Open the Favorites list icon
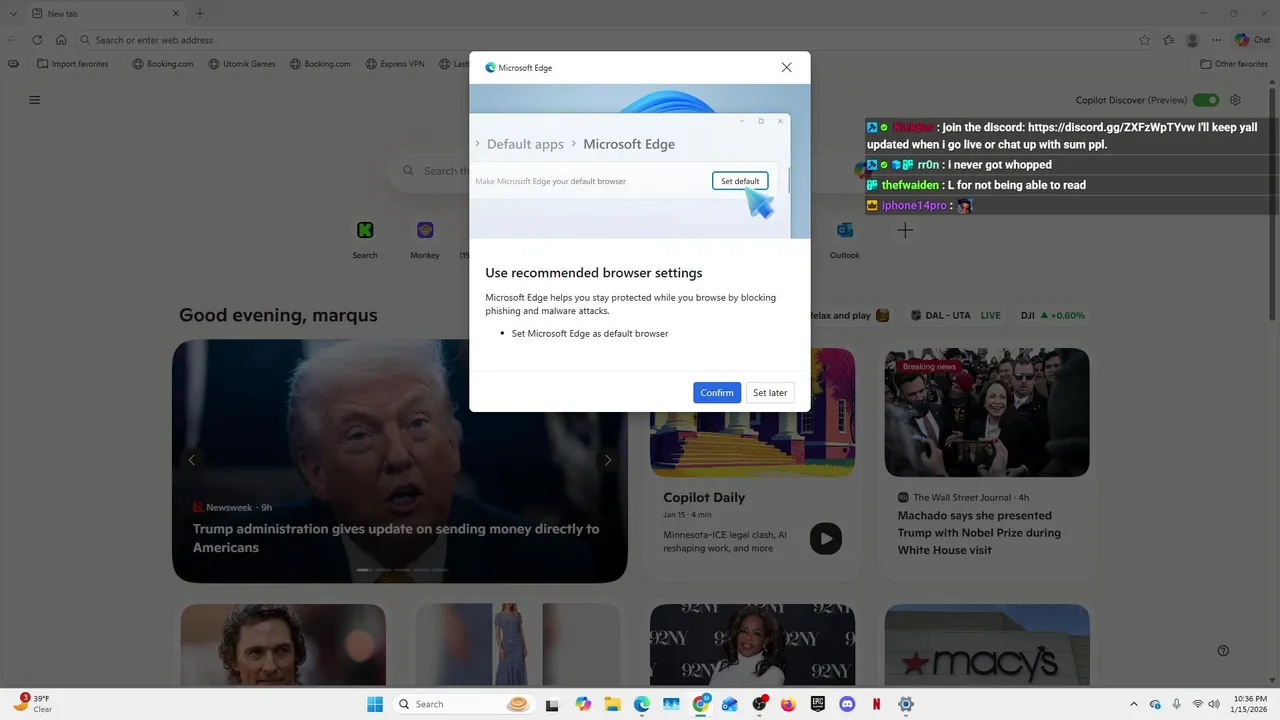The height and width of the screenshot is (720, 1280). pos(1169,40)
